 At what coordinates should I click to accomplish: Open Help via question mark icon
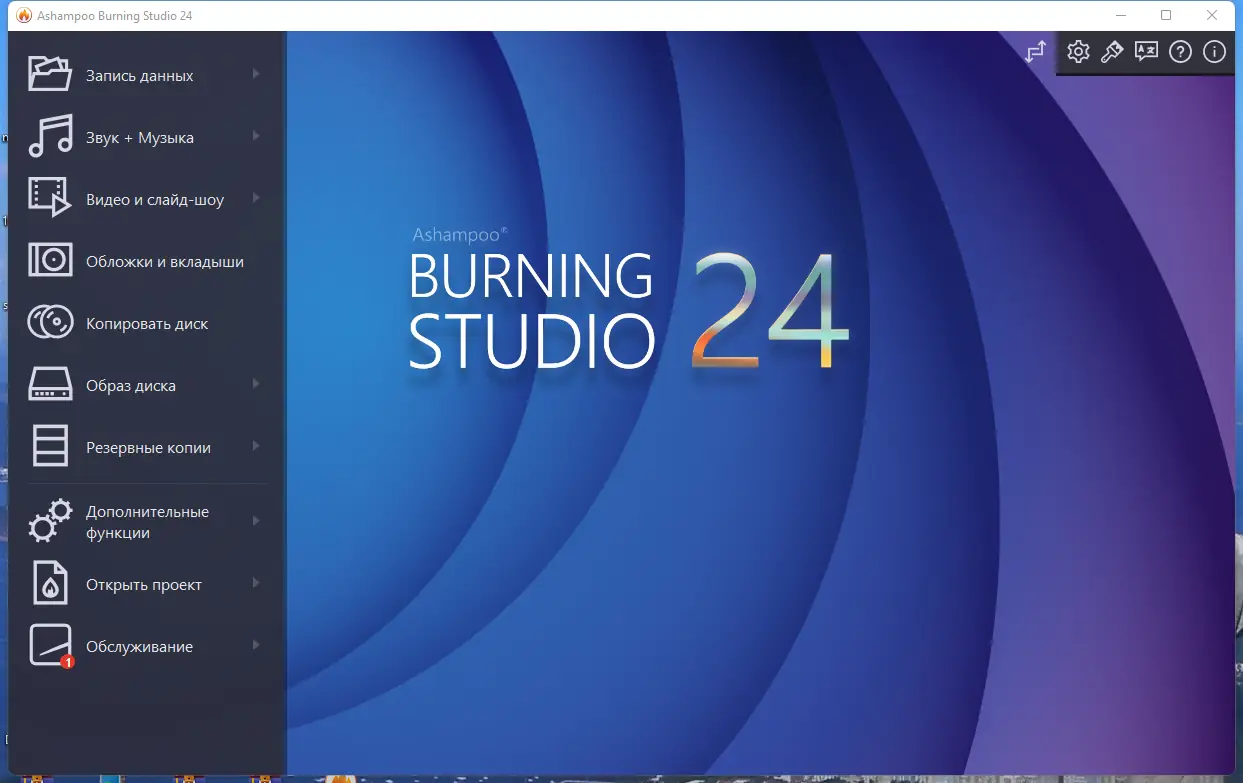(1180, 51)
